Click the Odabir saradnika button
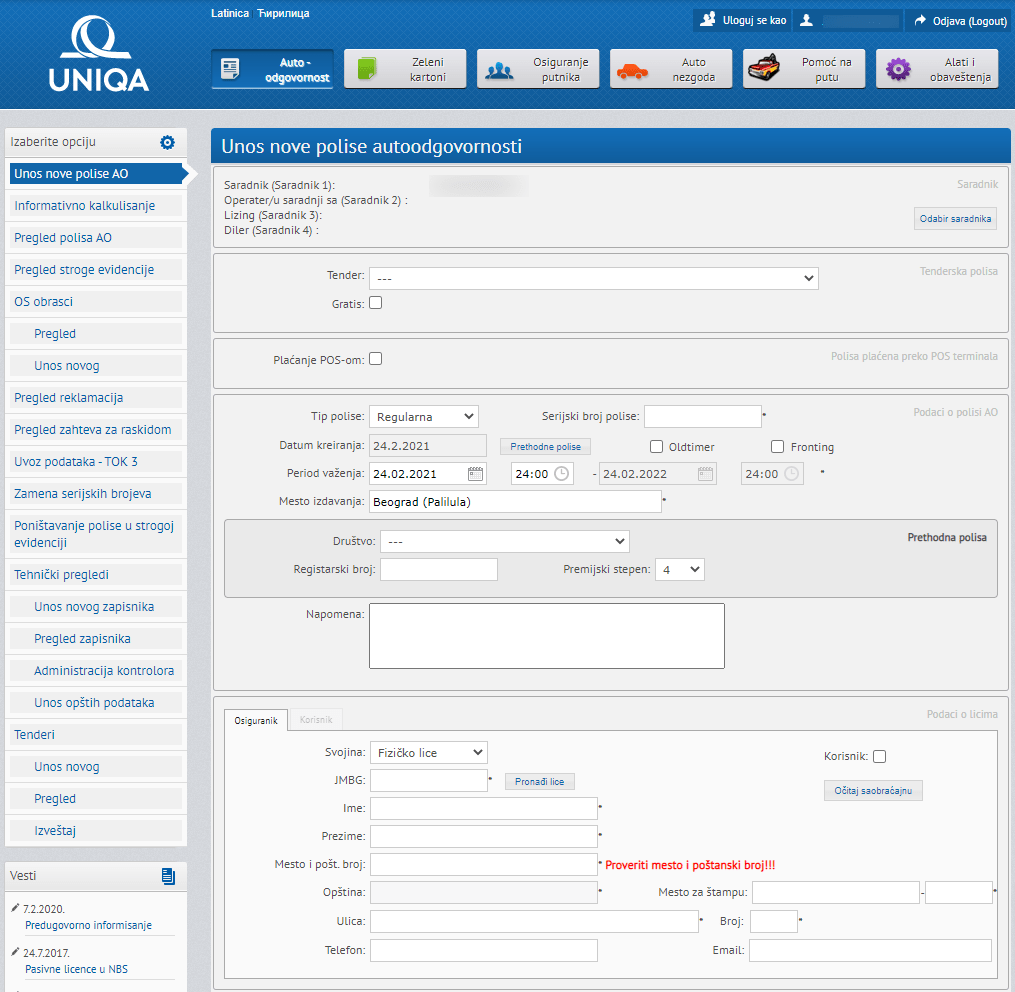Viewport: 1015px width, 992px height. coord(955,219)
